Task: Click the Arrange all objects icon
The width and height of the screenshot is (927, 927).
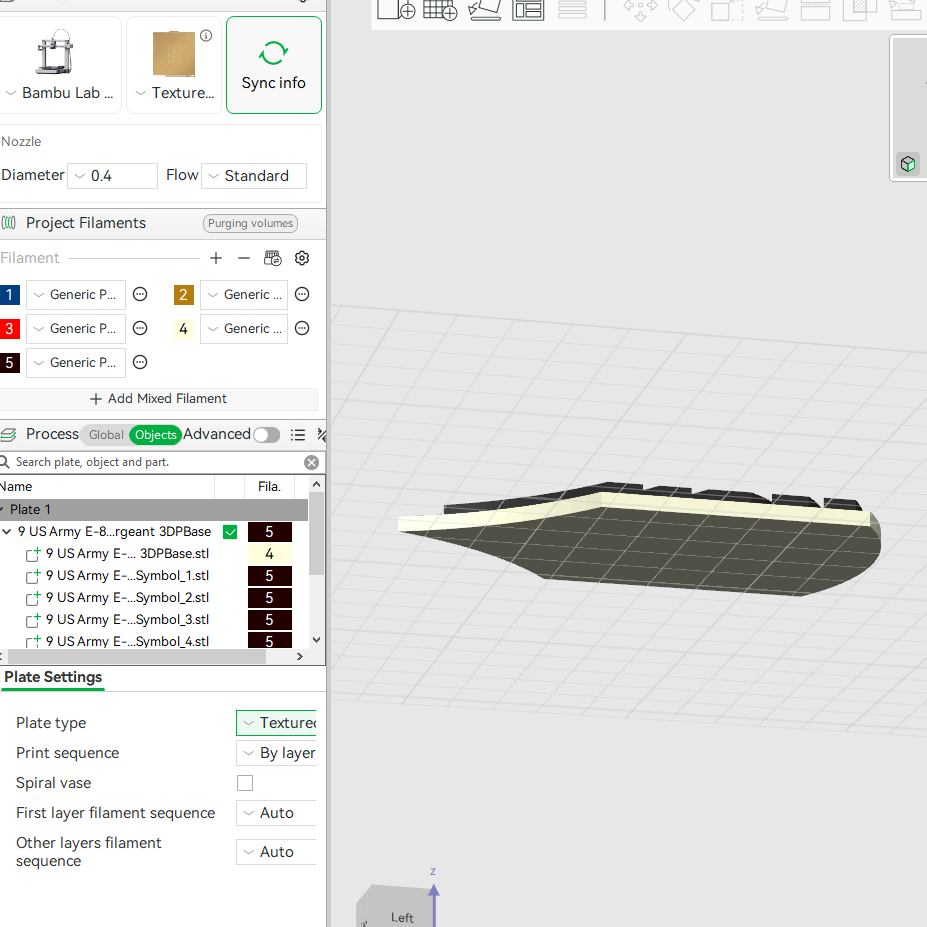Action: click(528, 9)
